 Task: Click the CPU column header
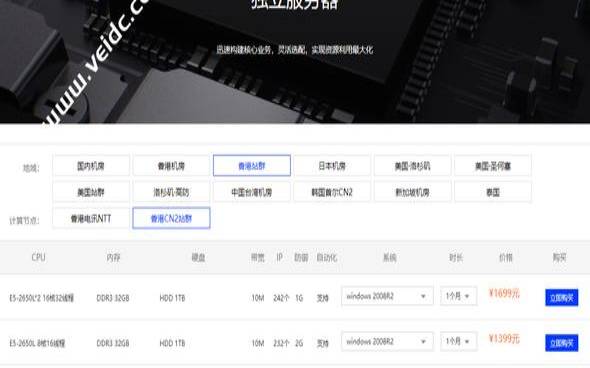coord(38,257)
